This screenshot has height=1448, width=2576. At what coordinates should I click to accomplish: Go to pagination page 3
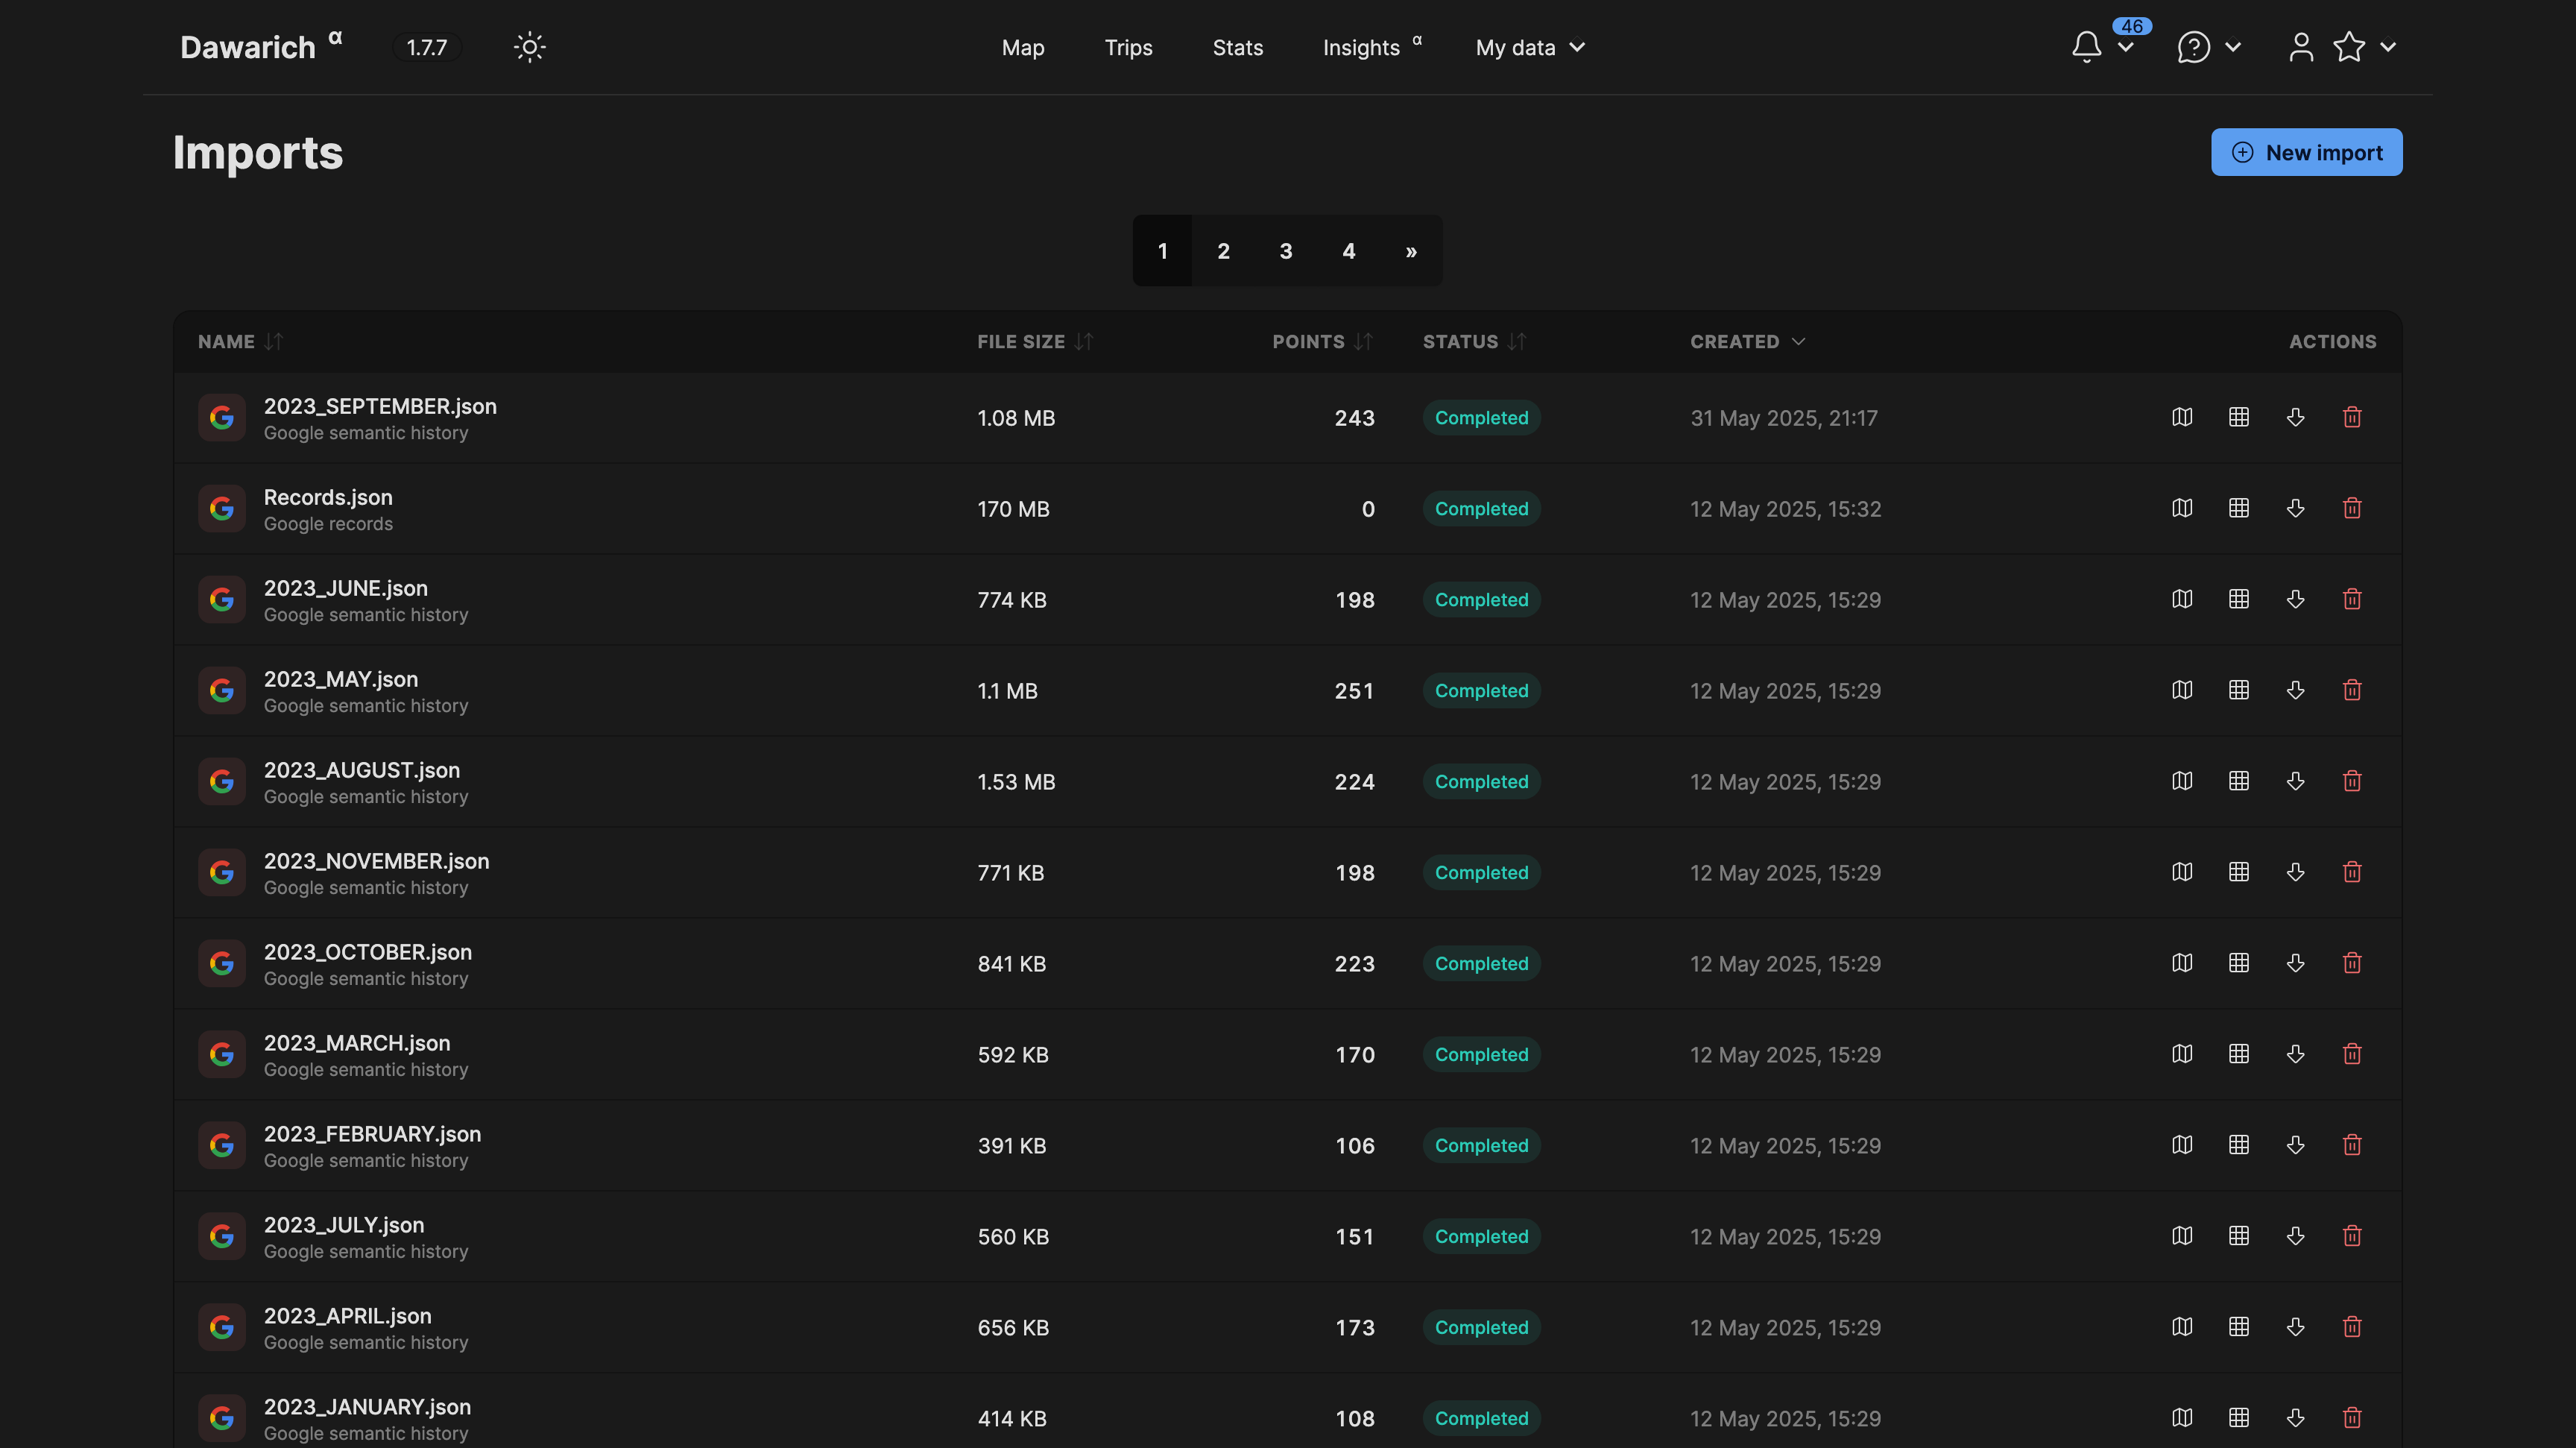click(x=1286, y=251)
